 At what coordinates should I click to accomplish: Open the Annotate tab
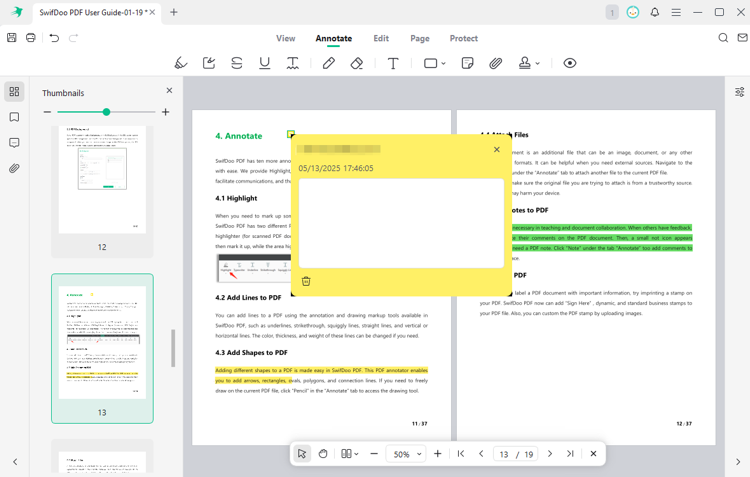[x=334, y=38]
